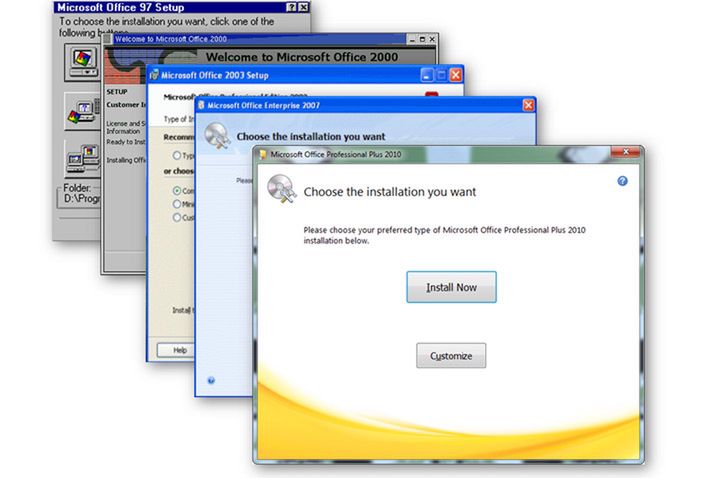Maximize the Office 2000 welcome window
718x478 pixels.
[422, 39]
